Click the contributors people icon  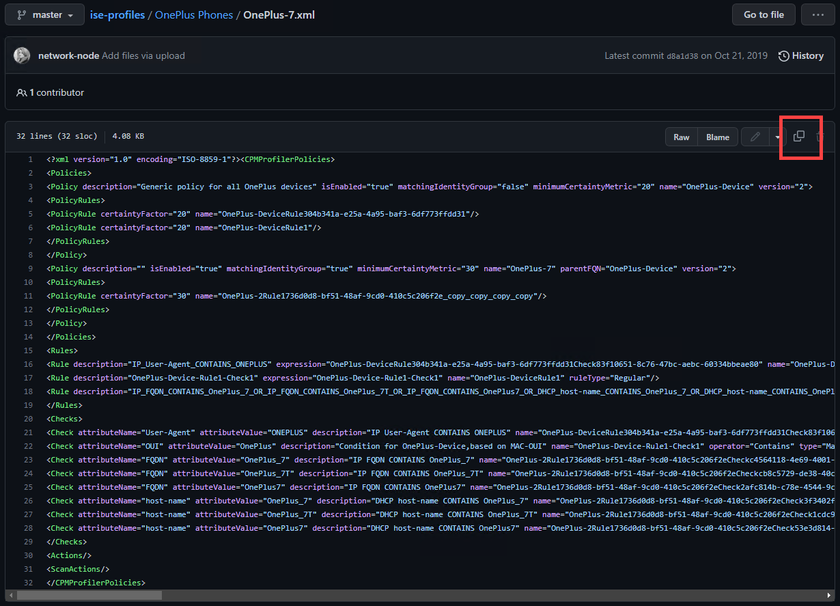21,93
